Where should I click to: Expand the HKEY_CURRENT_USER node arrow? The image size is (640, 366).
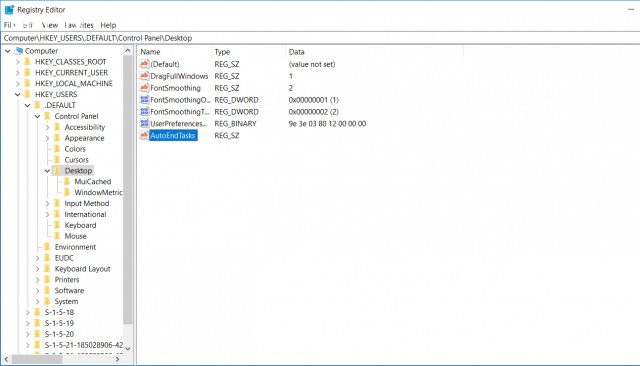click(x=18, y=73)
